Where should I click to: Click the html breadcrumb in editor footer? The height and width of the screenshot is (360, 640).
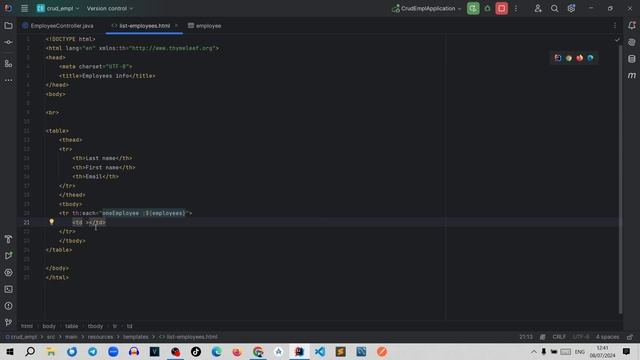tap(27, 326)
